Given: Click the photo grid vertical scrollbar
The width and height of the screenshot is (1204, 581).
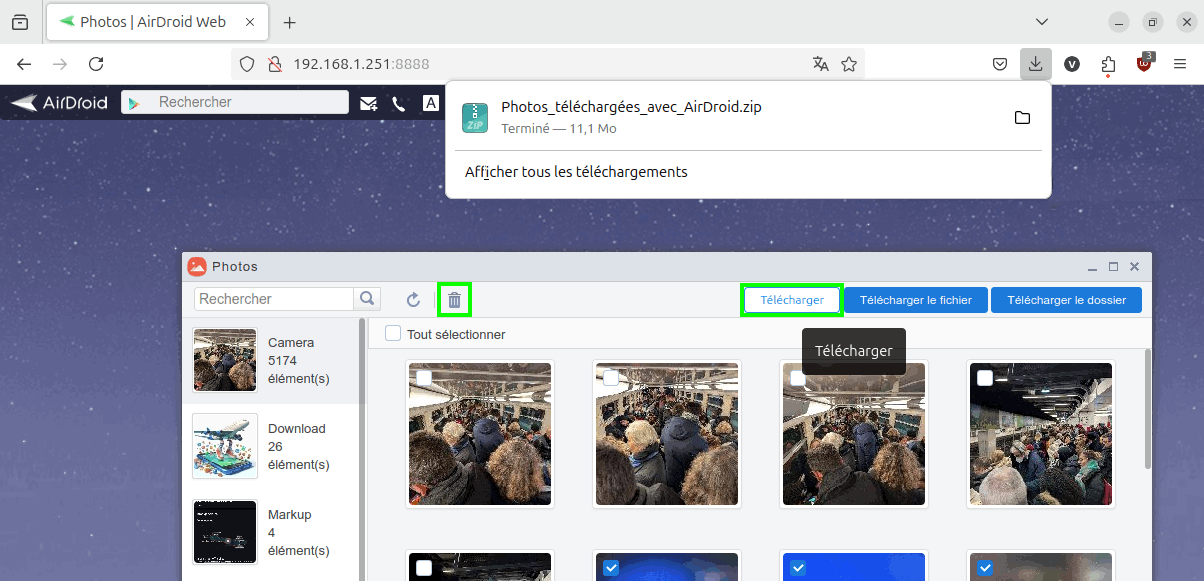Looking at the screenshot, I should 1147,408.
